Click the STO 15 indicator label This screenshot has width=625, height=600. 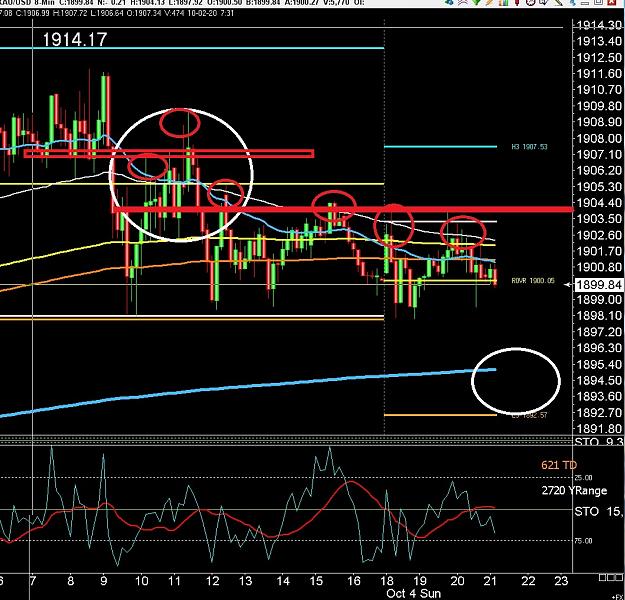(x=599, y=511)
